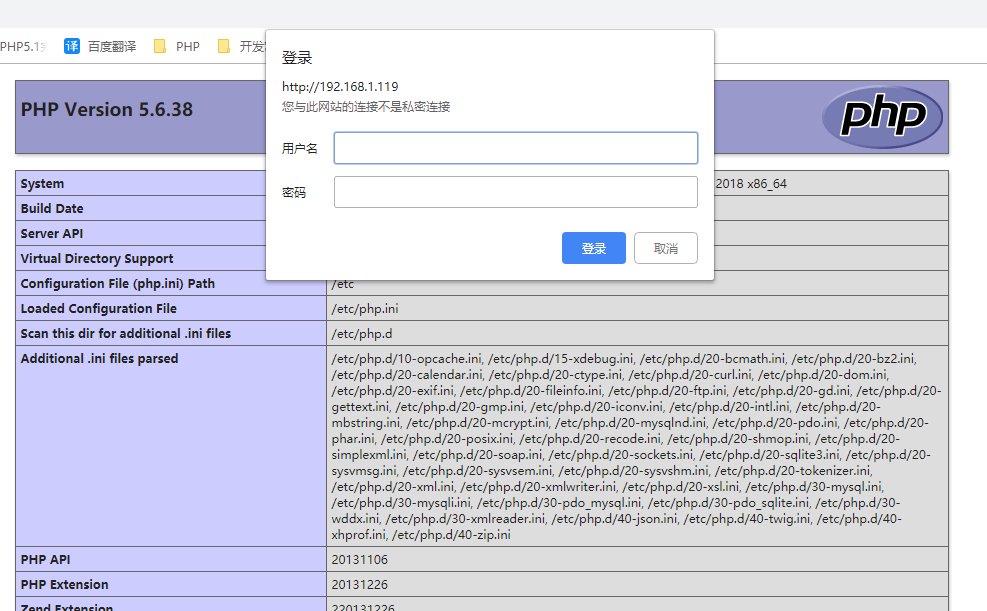Select the Loaded Configuration File label
The height and width of the screenshot is (611, 987).
[x=99, y=308]
